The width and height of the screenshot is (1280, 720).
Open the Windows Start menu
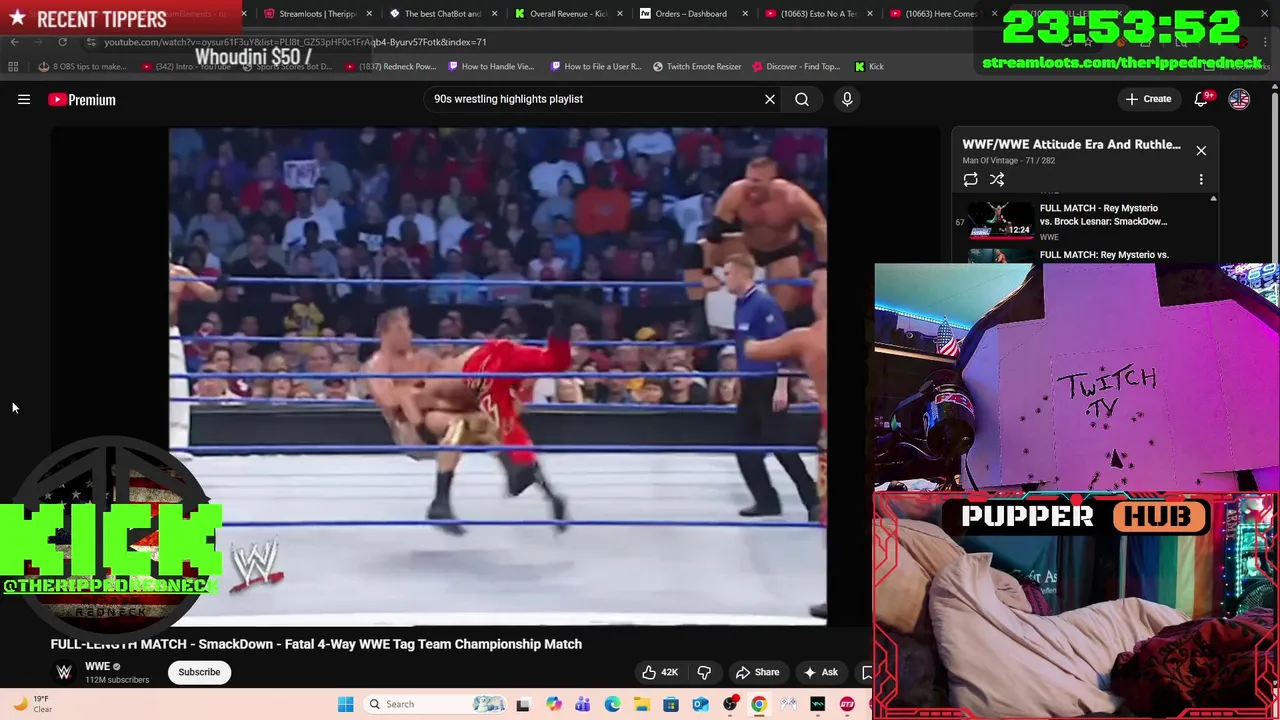tap(345, 704)
